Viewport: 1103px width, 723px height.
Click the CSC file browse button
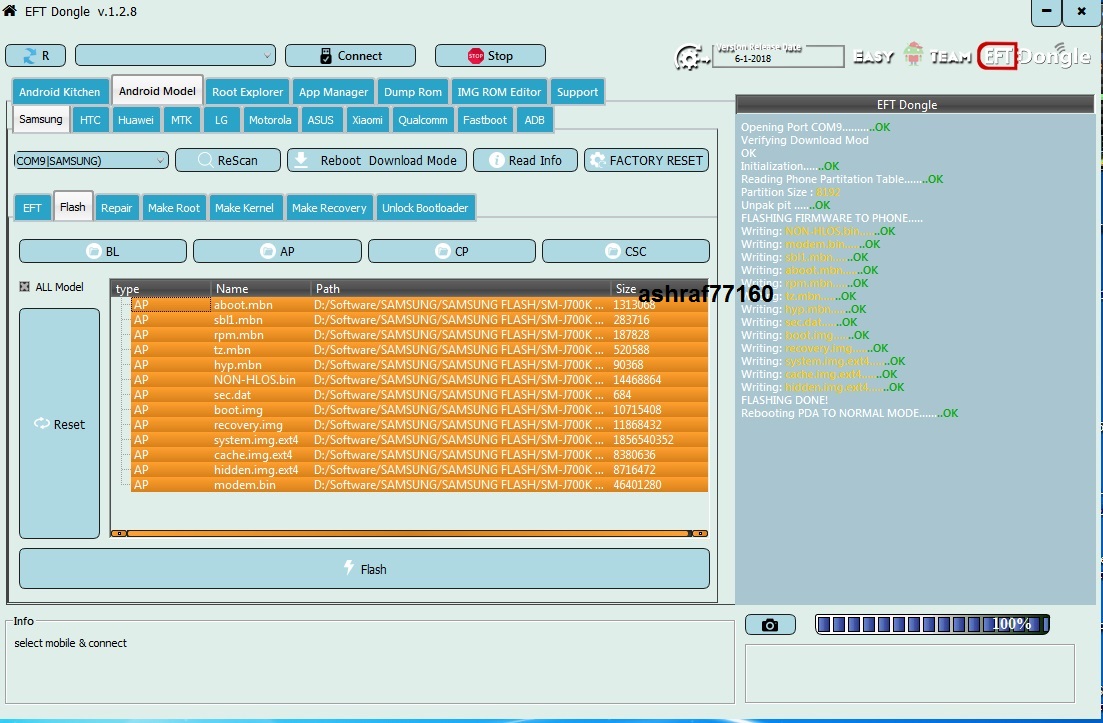point(626,251)
